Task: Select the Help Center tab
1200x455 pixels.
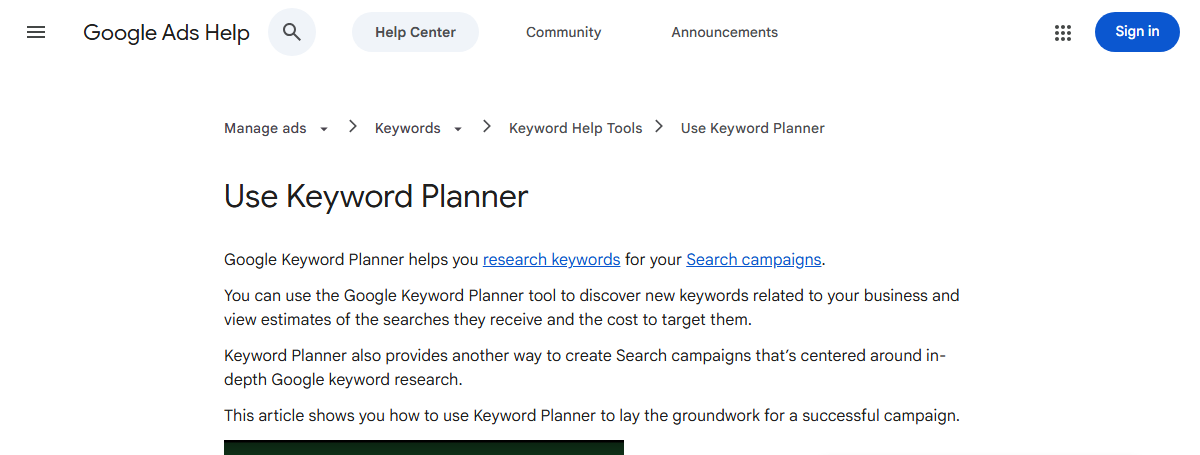Action: click(415, 32)
